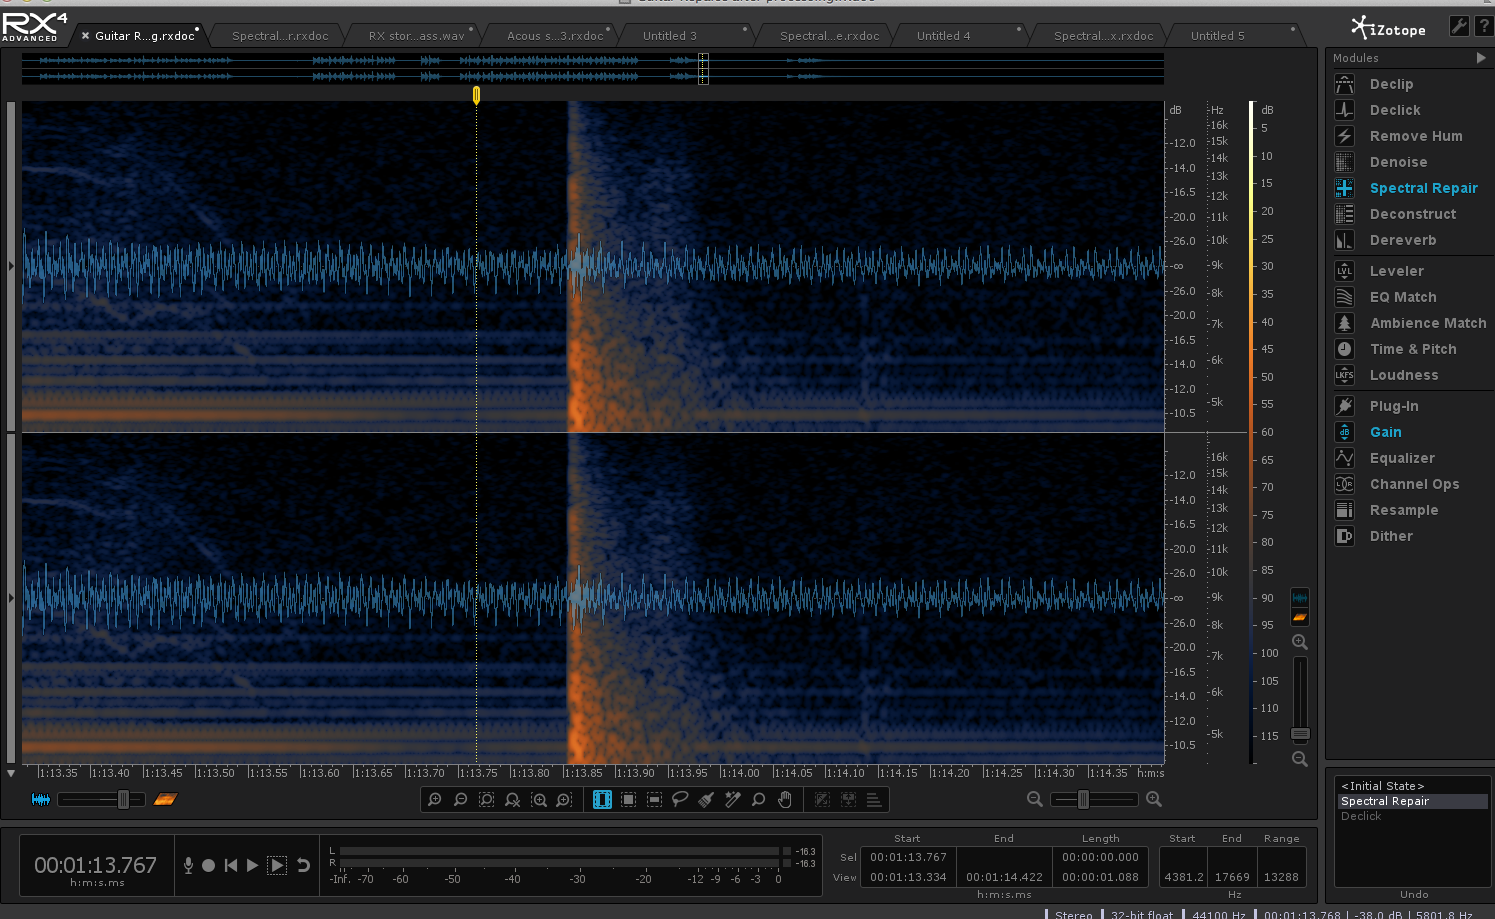Image resolution: width=1495 pixels, height=919 pixels.
Task: Select the Hand grab tool
Action: (785, 799)
